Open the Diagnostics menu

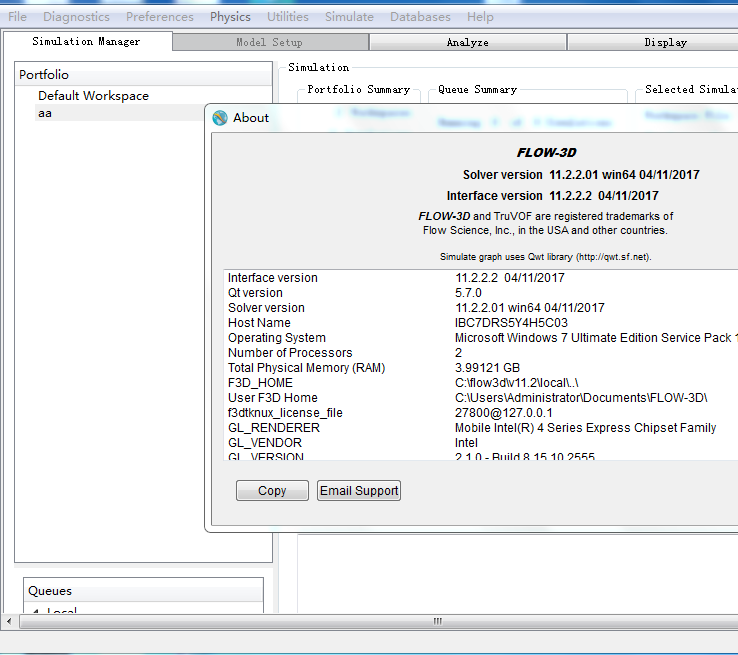coord(76,17)
